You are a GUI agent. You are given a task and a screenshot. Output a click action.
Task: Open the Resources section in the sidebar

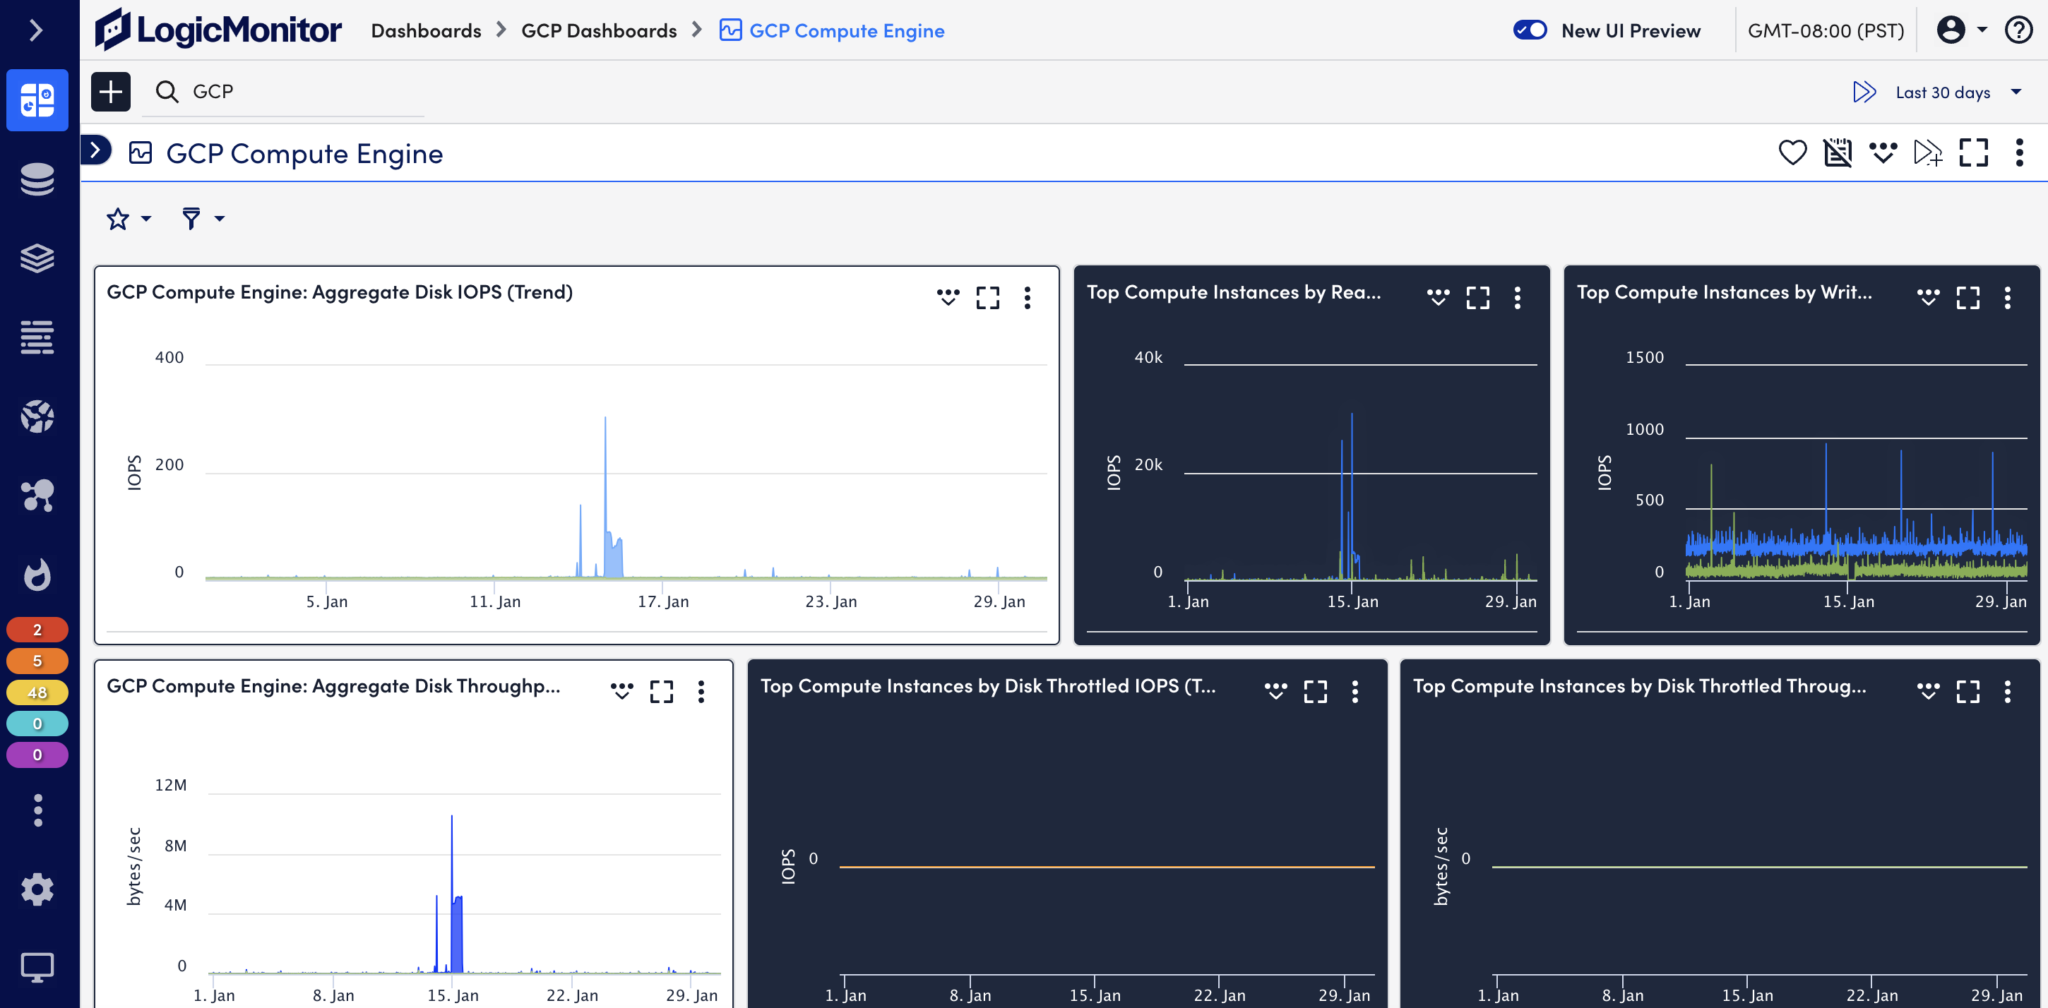(x=37, y=179)
